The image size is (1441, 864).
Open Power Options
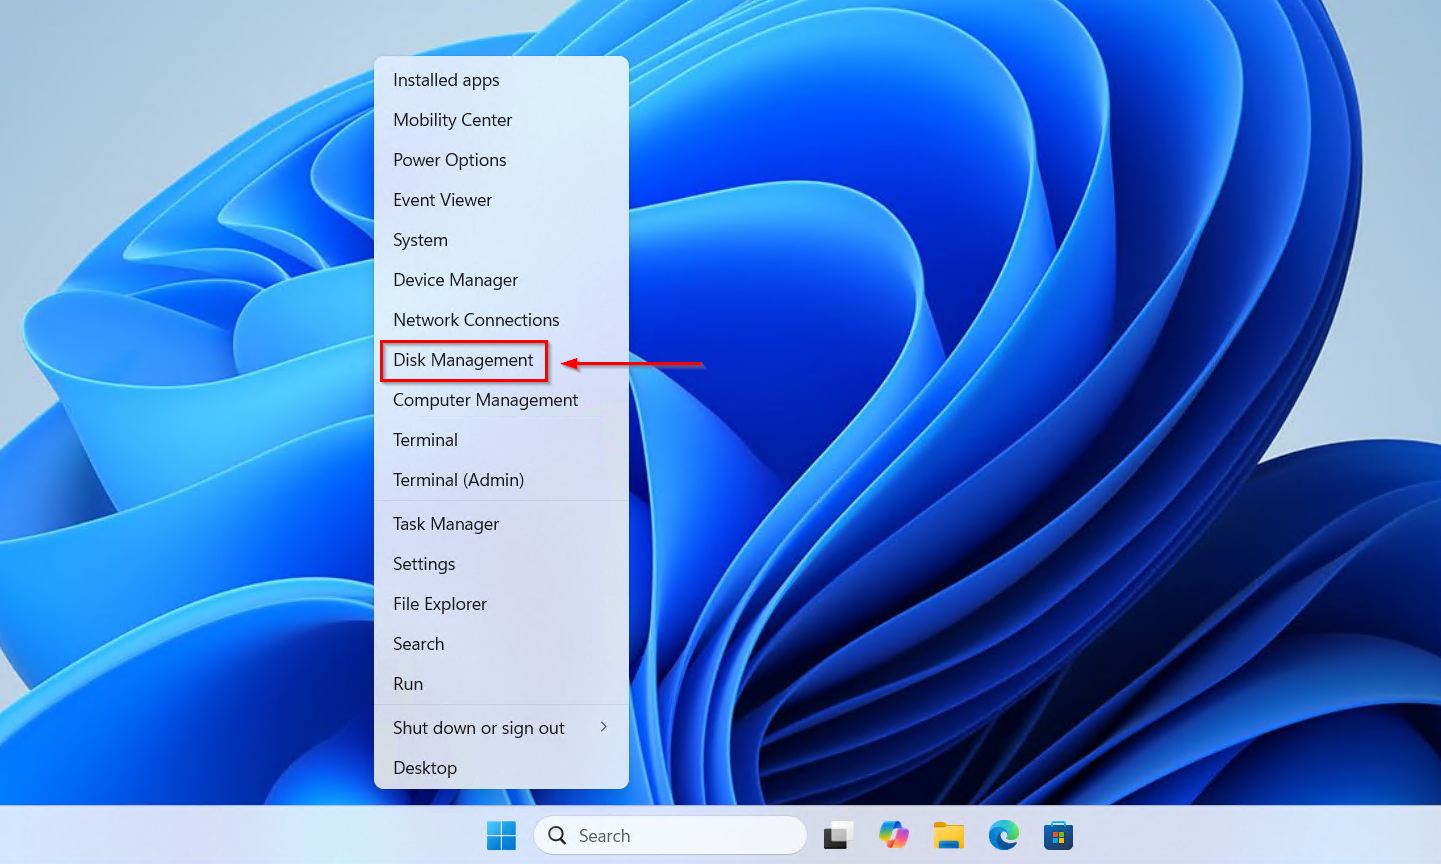pos(449,160)
